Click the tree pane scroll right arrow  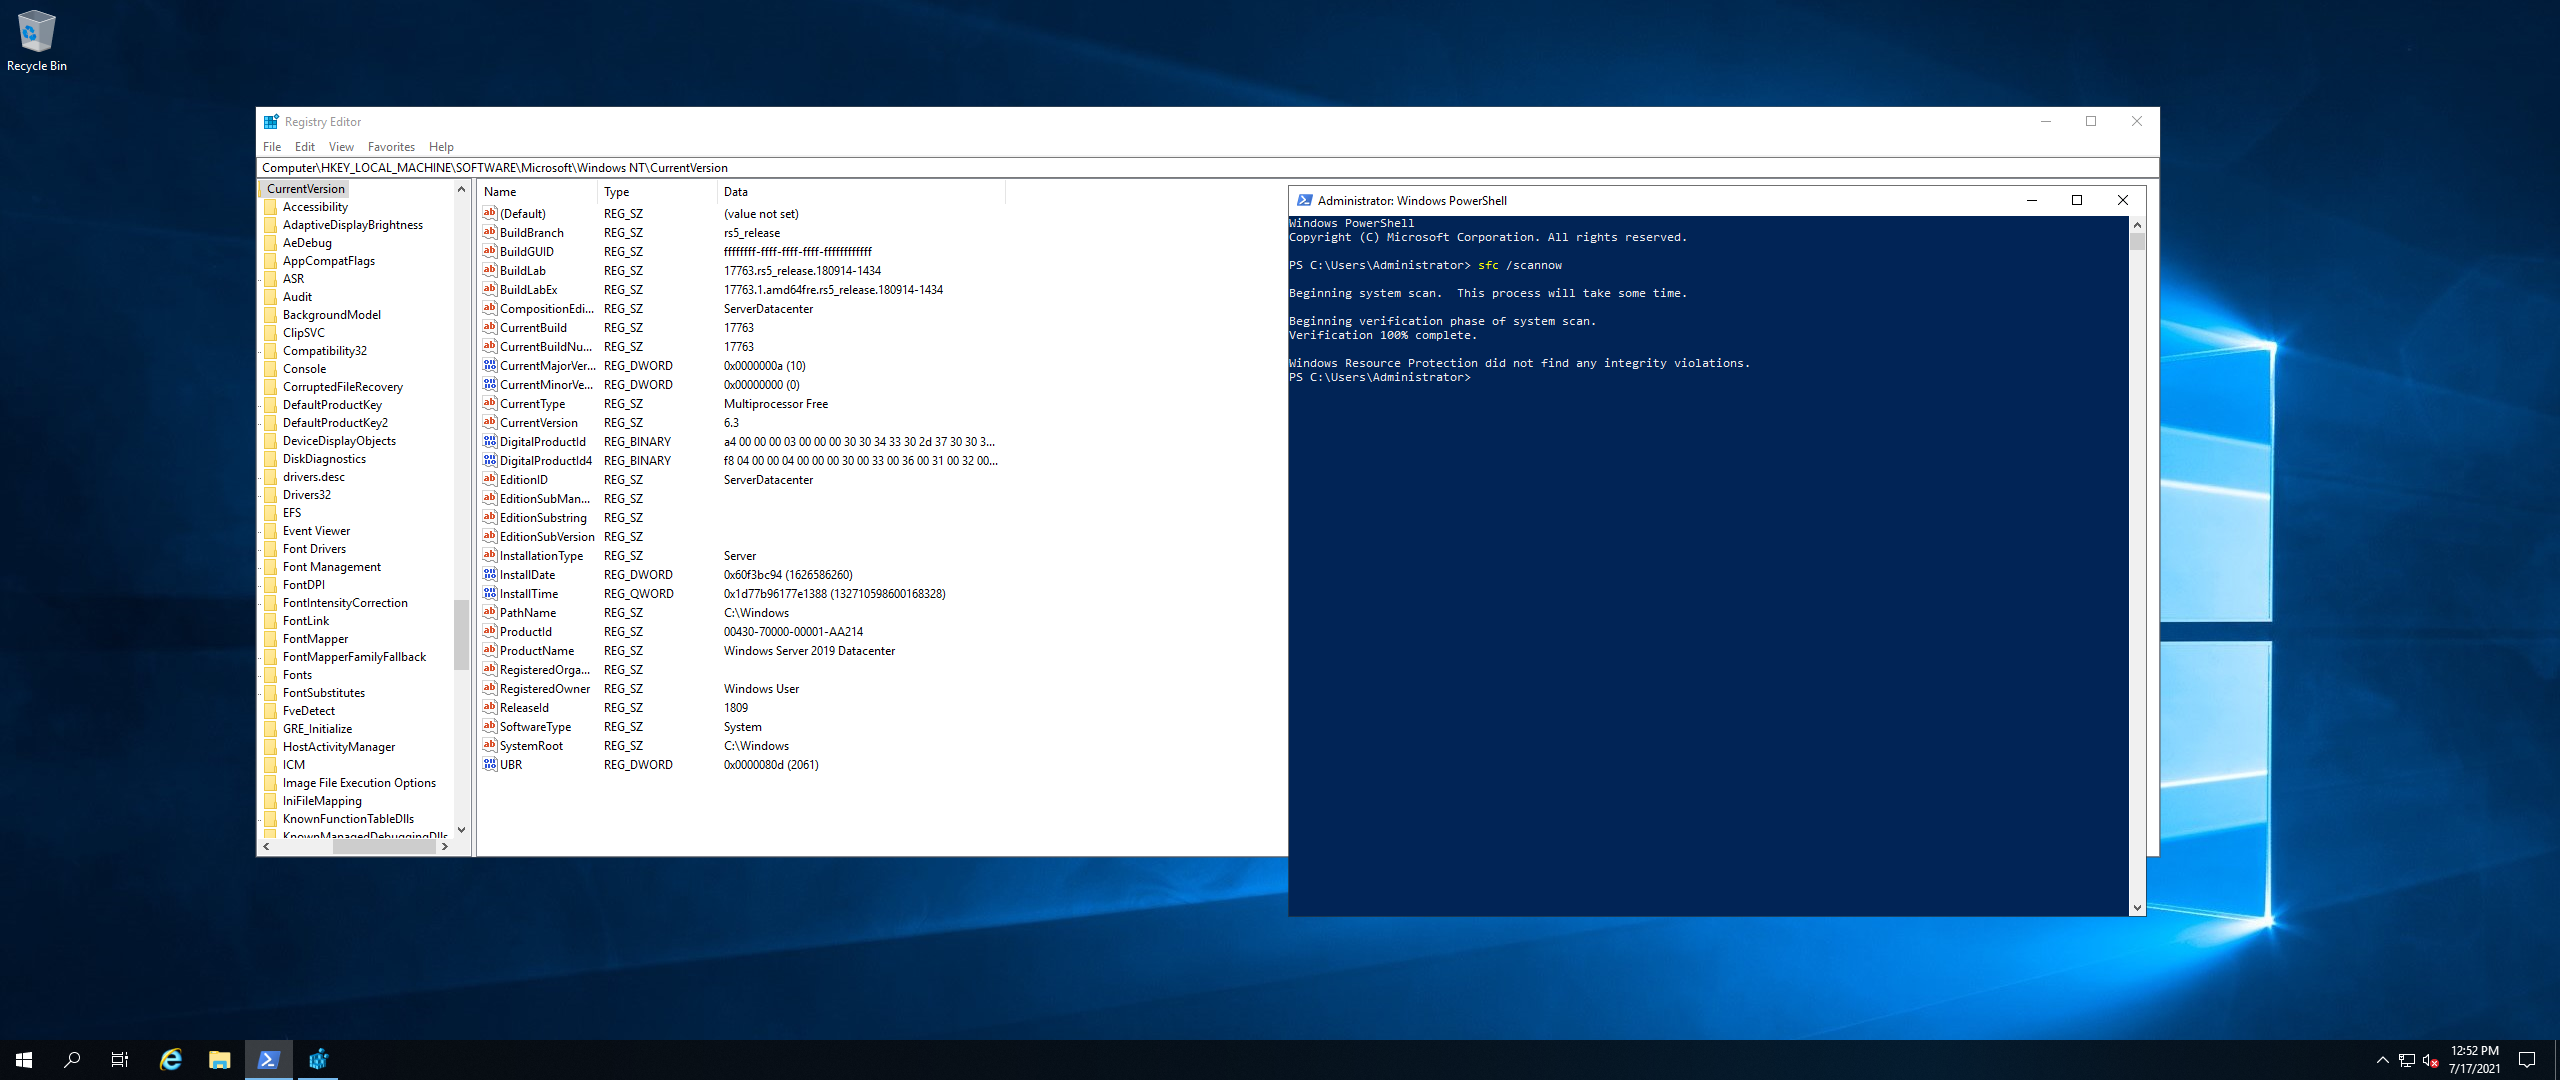coord(445,846)
